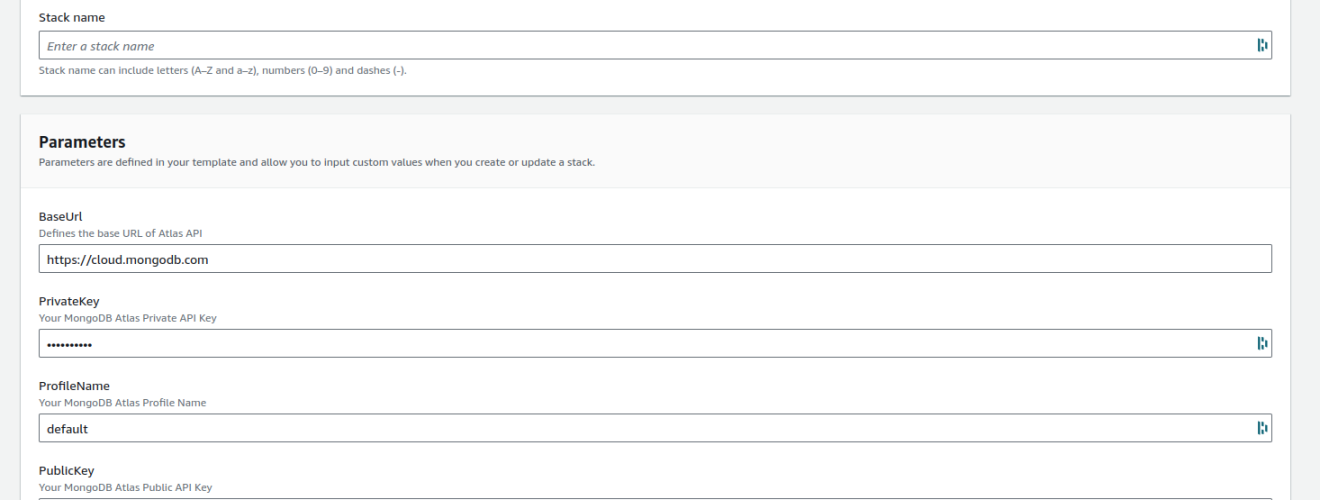Image resolution: width=1320 pixels, height=500 pixels.
Task: Click the PublicKey parameter label
Action: 67,471
